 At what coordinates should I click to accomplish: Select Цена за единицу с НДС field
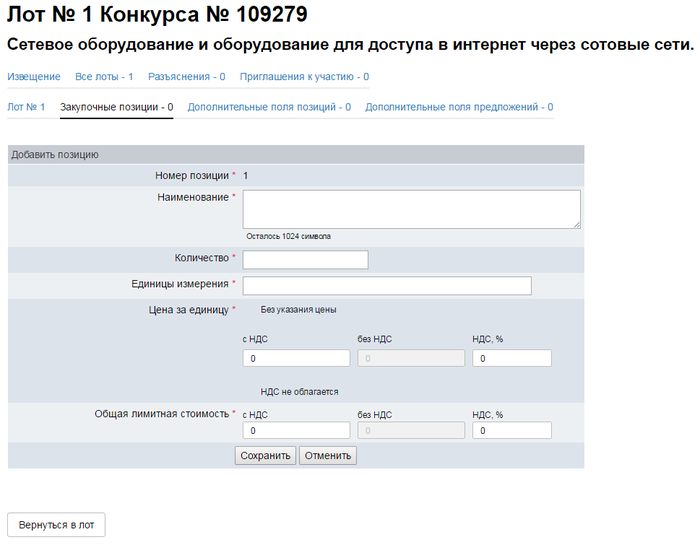click(296, 358)
